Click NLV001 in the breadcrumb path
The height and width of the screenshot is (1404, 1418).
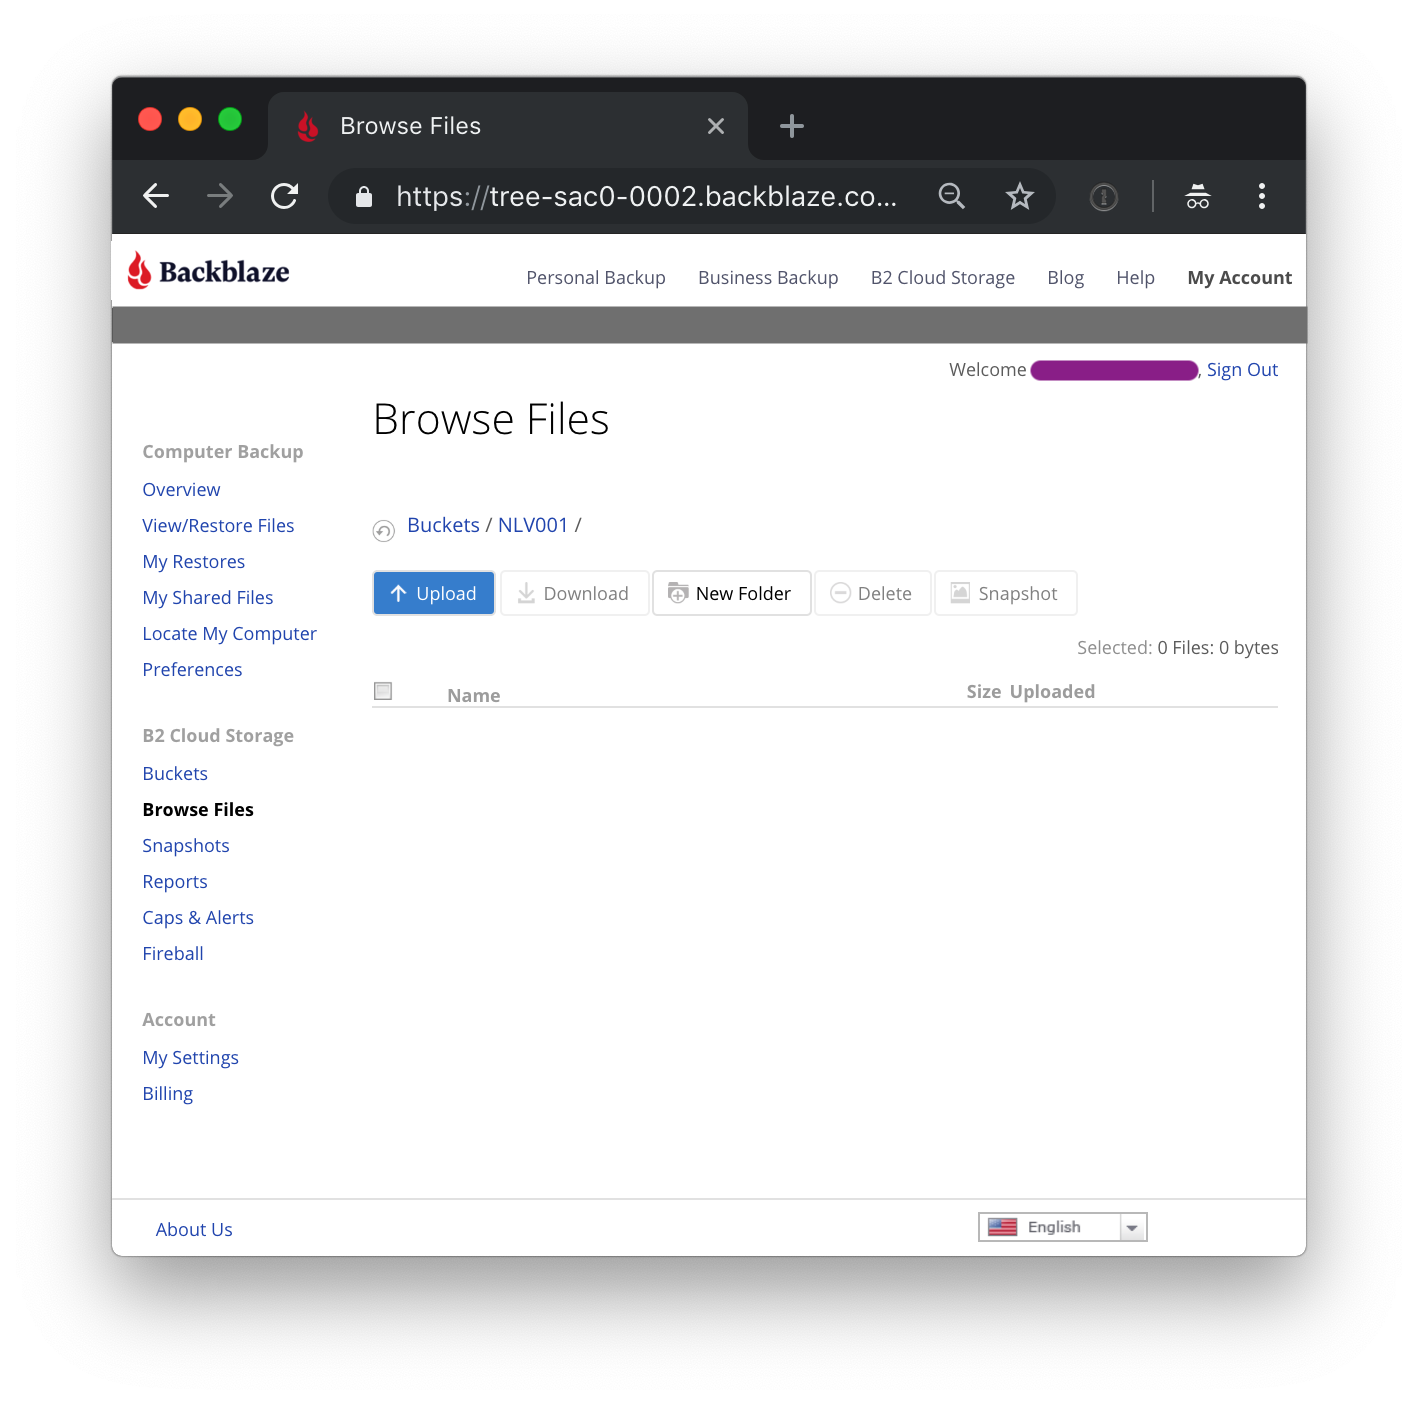tap(533, 525)
